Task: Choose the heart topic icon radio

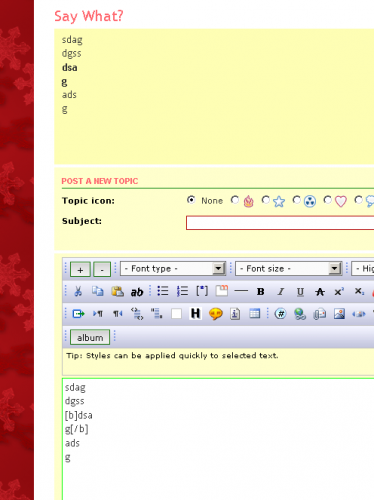Action: 327,200
